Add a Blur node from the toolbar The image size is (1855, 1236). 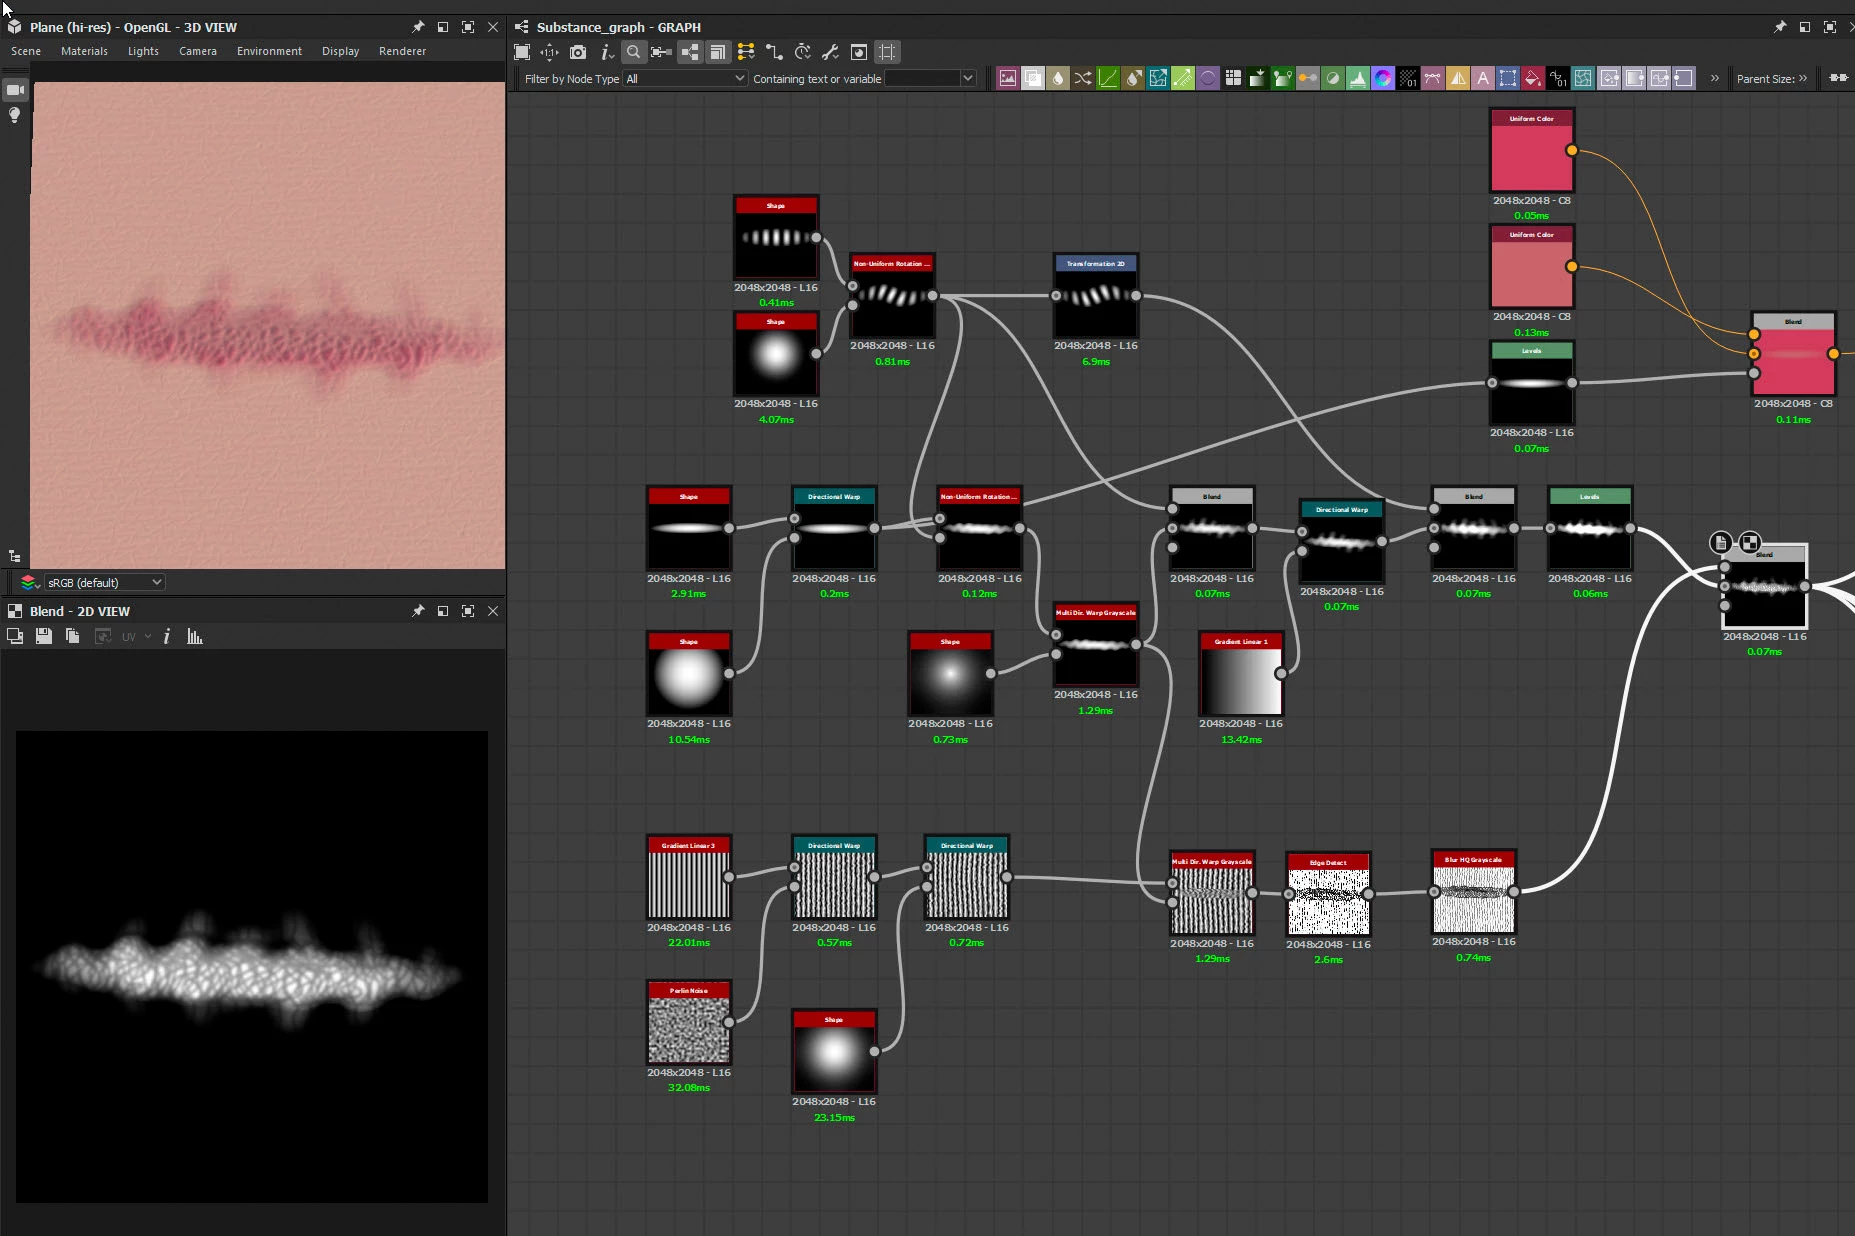point(1058,78)
